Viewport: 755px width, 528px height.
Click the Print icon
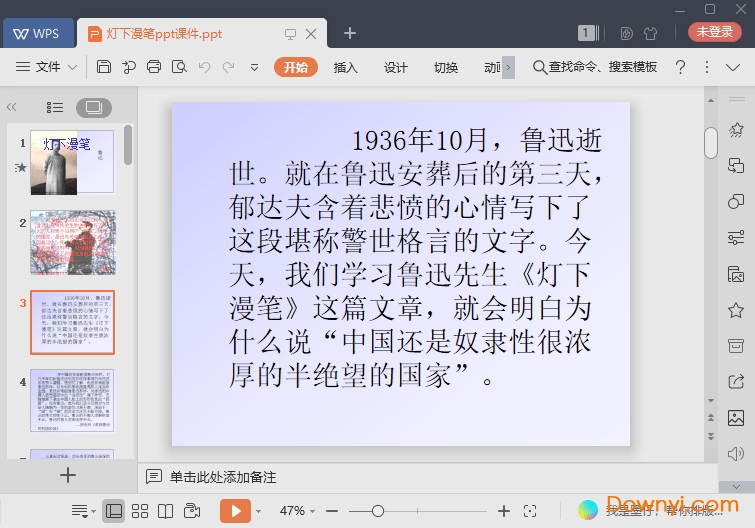[154, 67]
